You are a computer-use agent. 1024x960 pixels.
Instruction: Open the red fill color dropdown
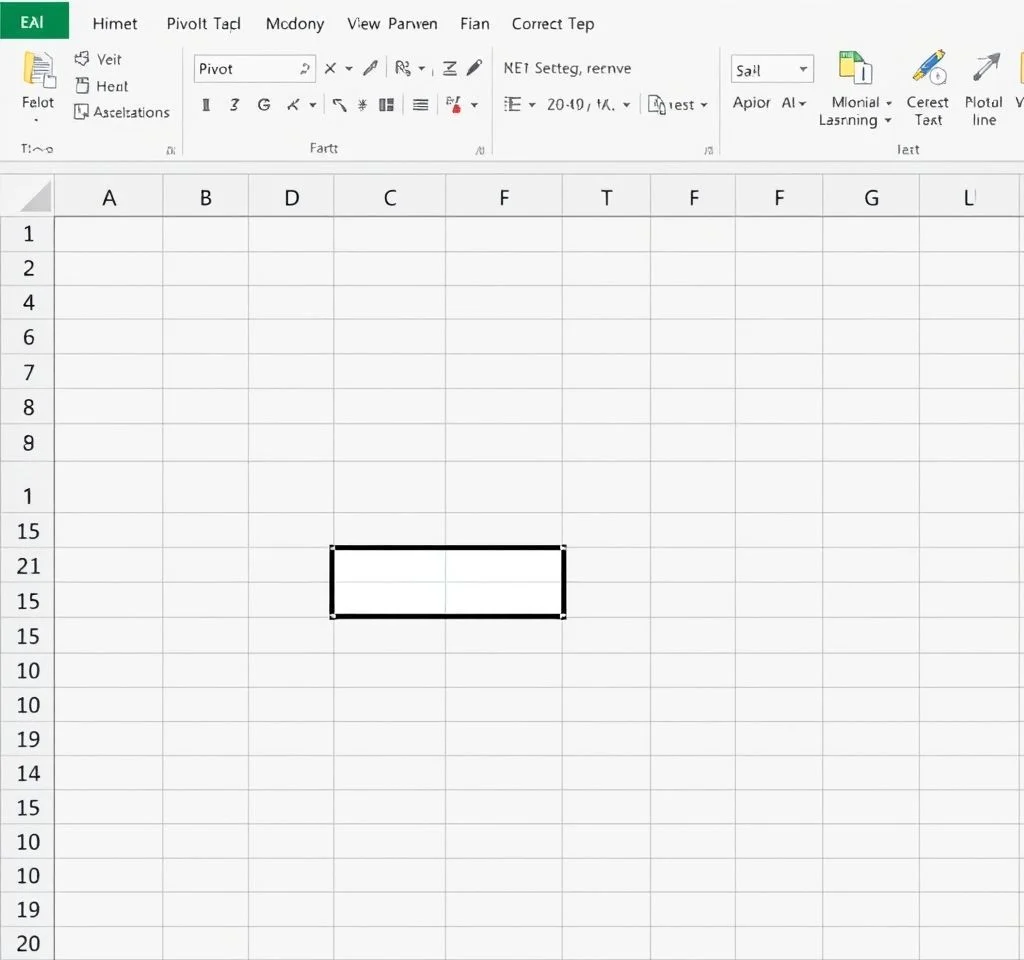[474, 104]
